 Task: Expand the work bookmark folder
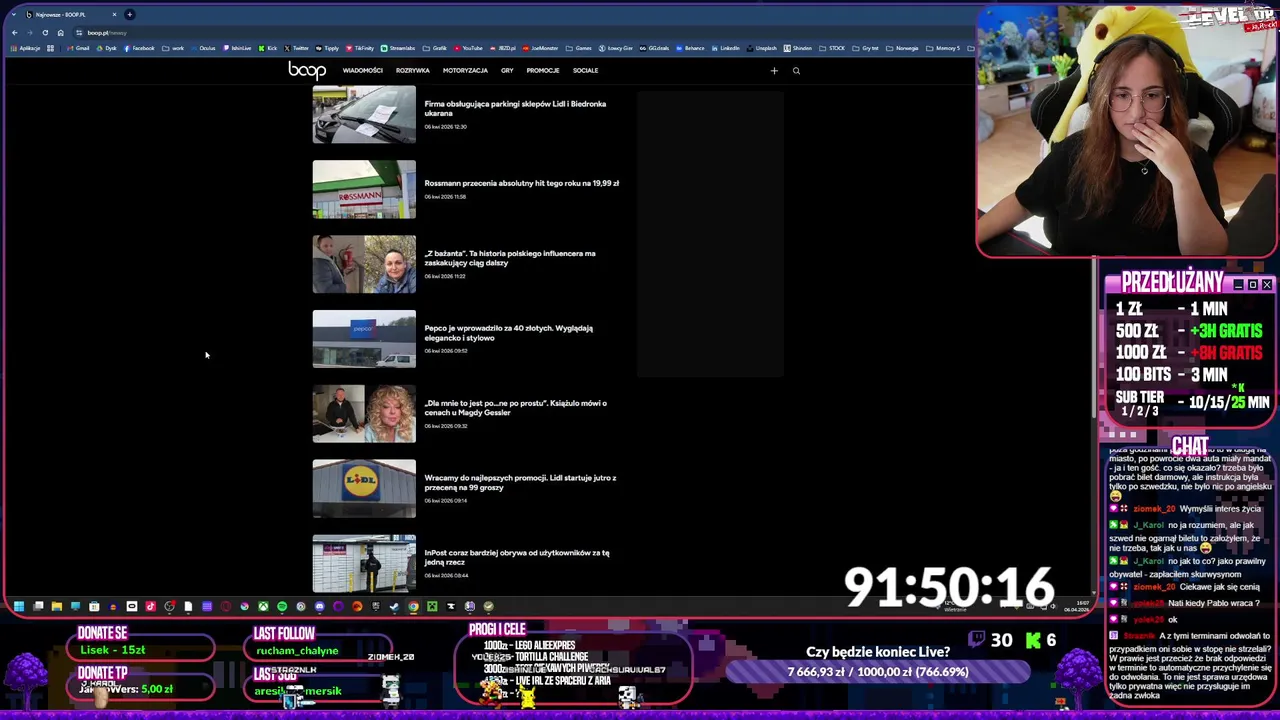pyautogui.click(x=172, y=48)
